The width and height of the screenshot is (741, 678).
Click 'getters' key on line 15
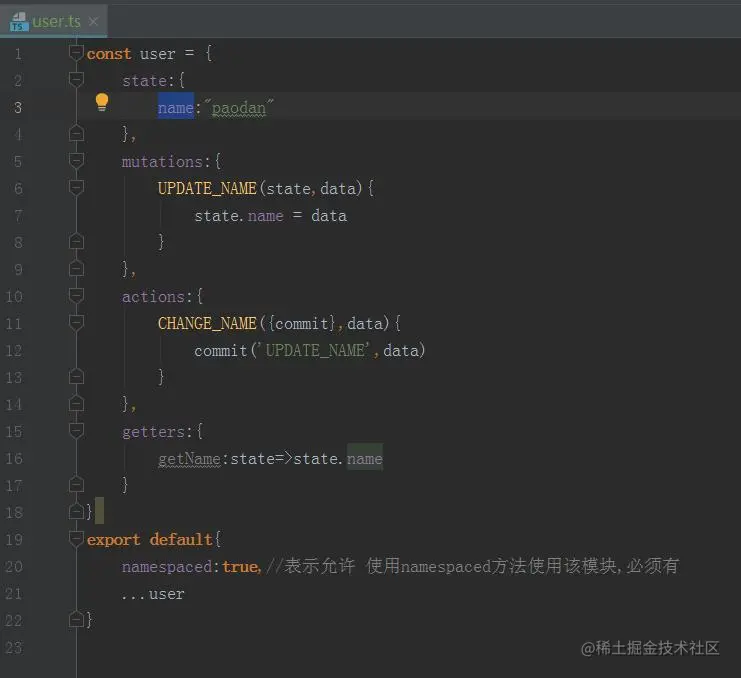click(153, 432)
